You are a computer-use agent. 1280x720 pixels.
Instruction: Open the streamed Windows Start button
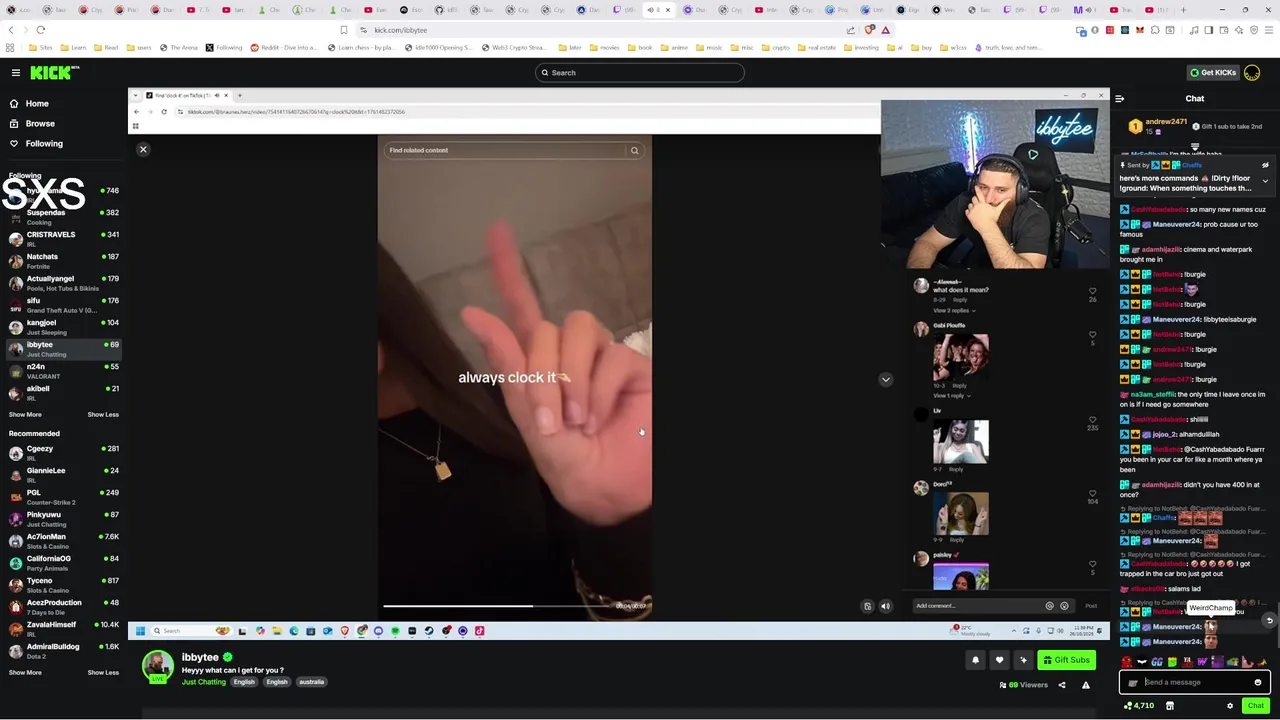pyautogui.click(x=140, y=631)
